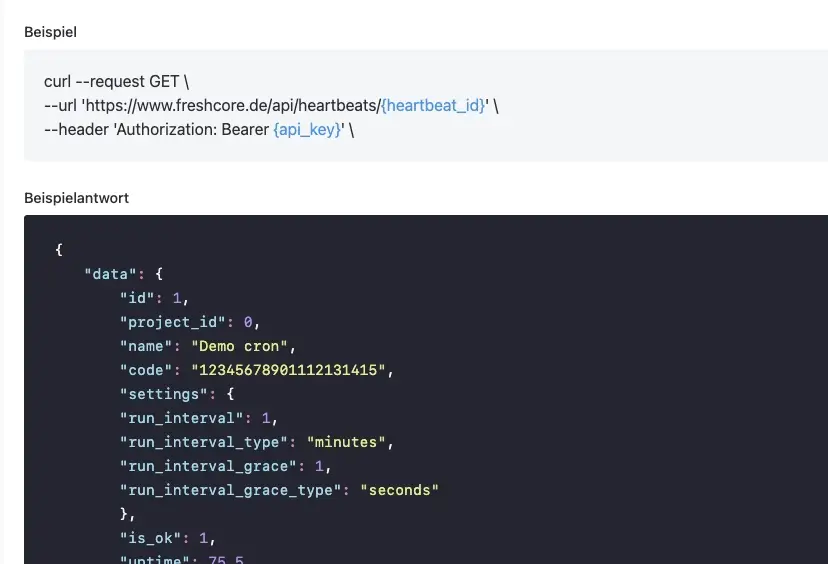Click the opening "{" brace of the JSON

pyautogui.click(x=59, y=250)
